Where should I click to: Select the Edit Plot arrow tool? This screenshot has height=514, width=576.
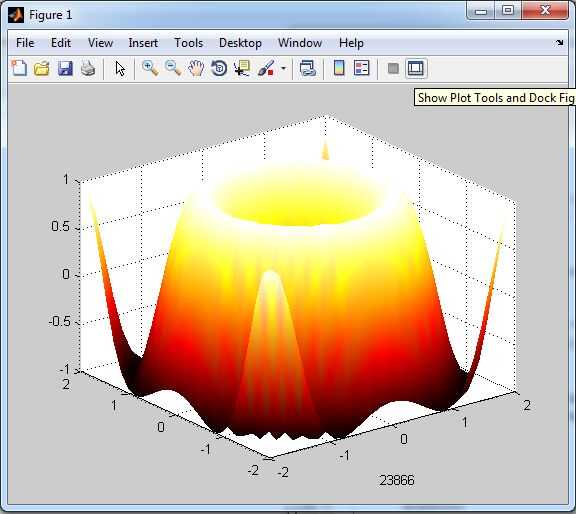120,69
